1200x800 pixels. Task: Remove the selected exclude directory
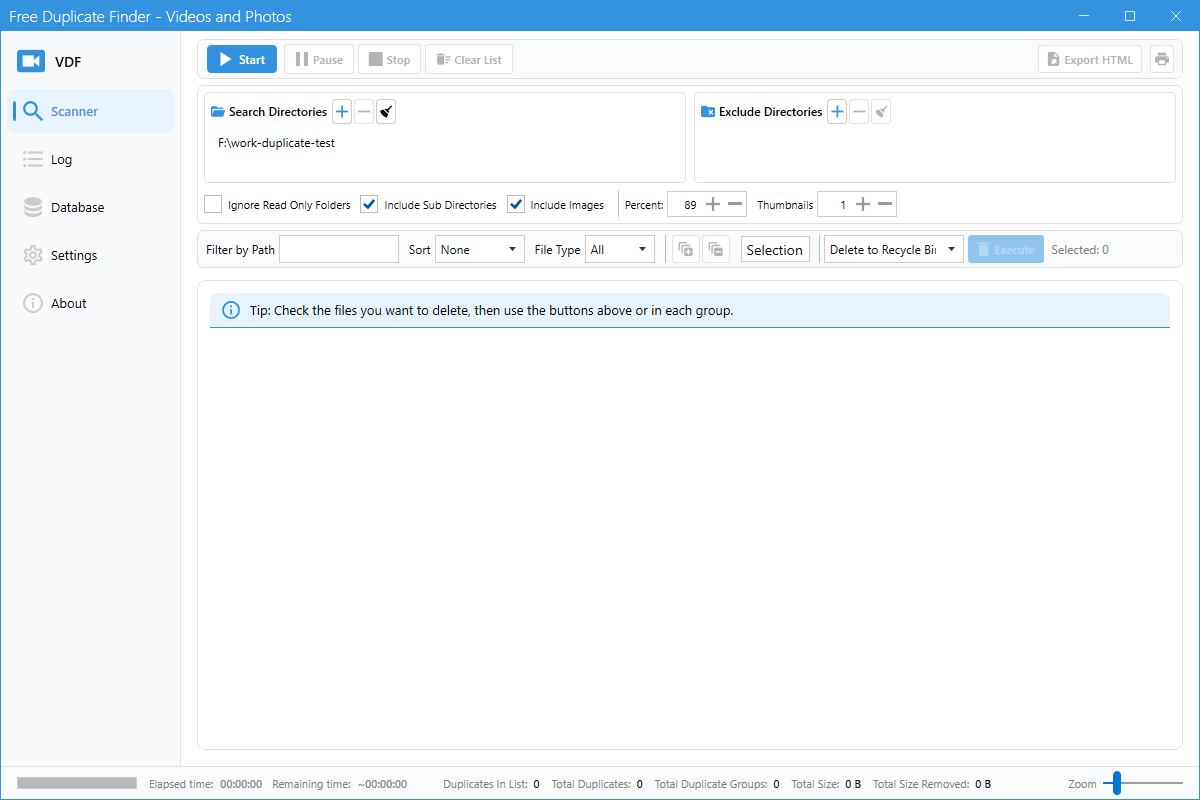coord(859,112)
